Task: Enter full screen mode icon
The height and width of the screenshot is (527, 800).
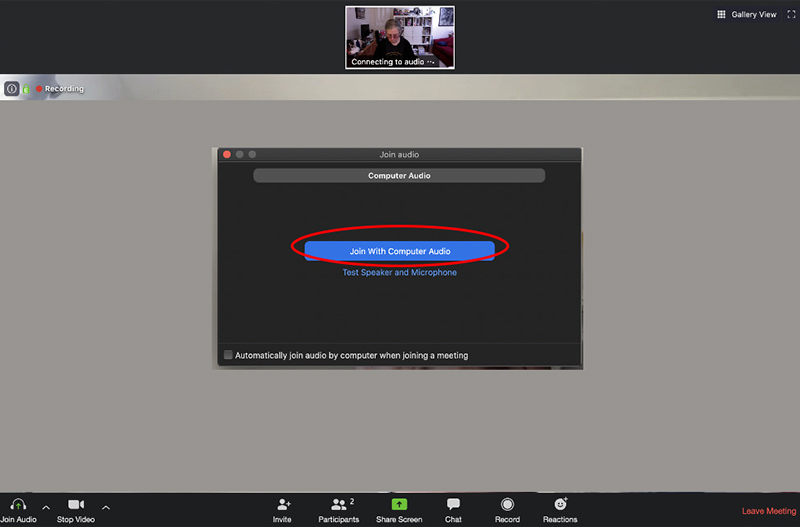Action: click(791, 14)
